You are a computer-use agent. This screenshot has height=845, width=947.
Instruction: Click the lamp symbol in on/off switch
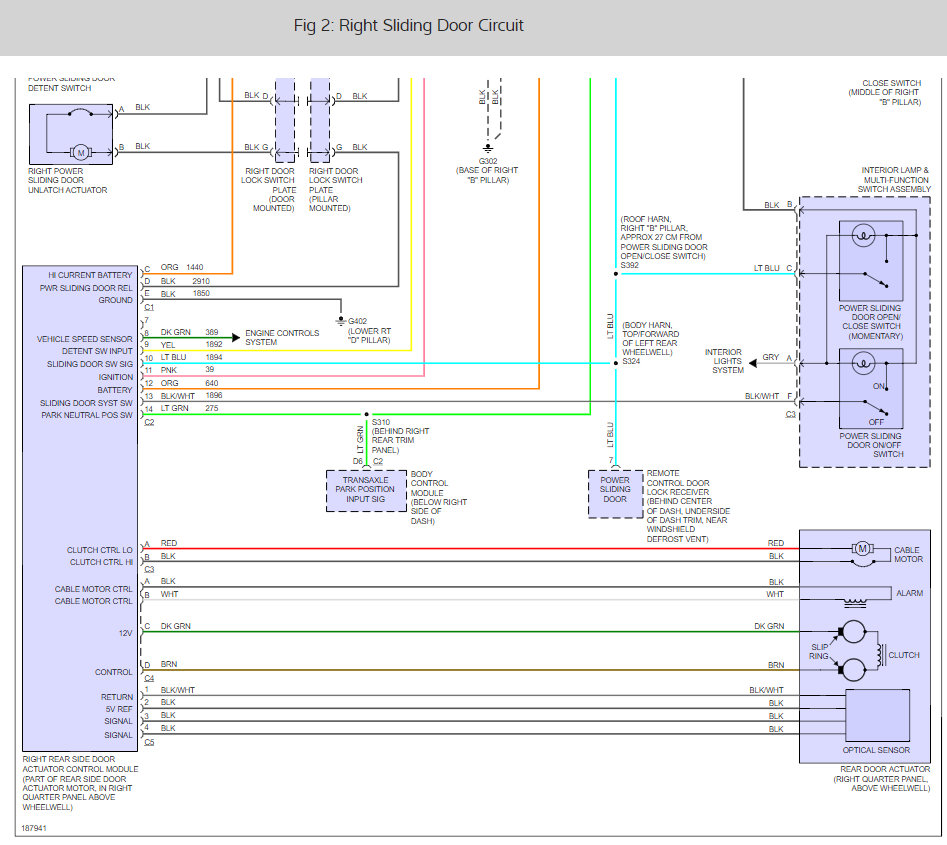click(x=863, y=364)
